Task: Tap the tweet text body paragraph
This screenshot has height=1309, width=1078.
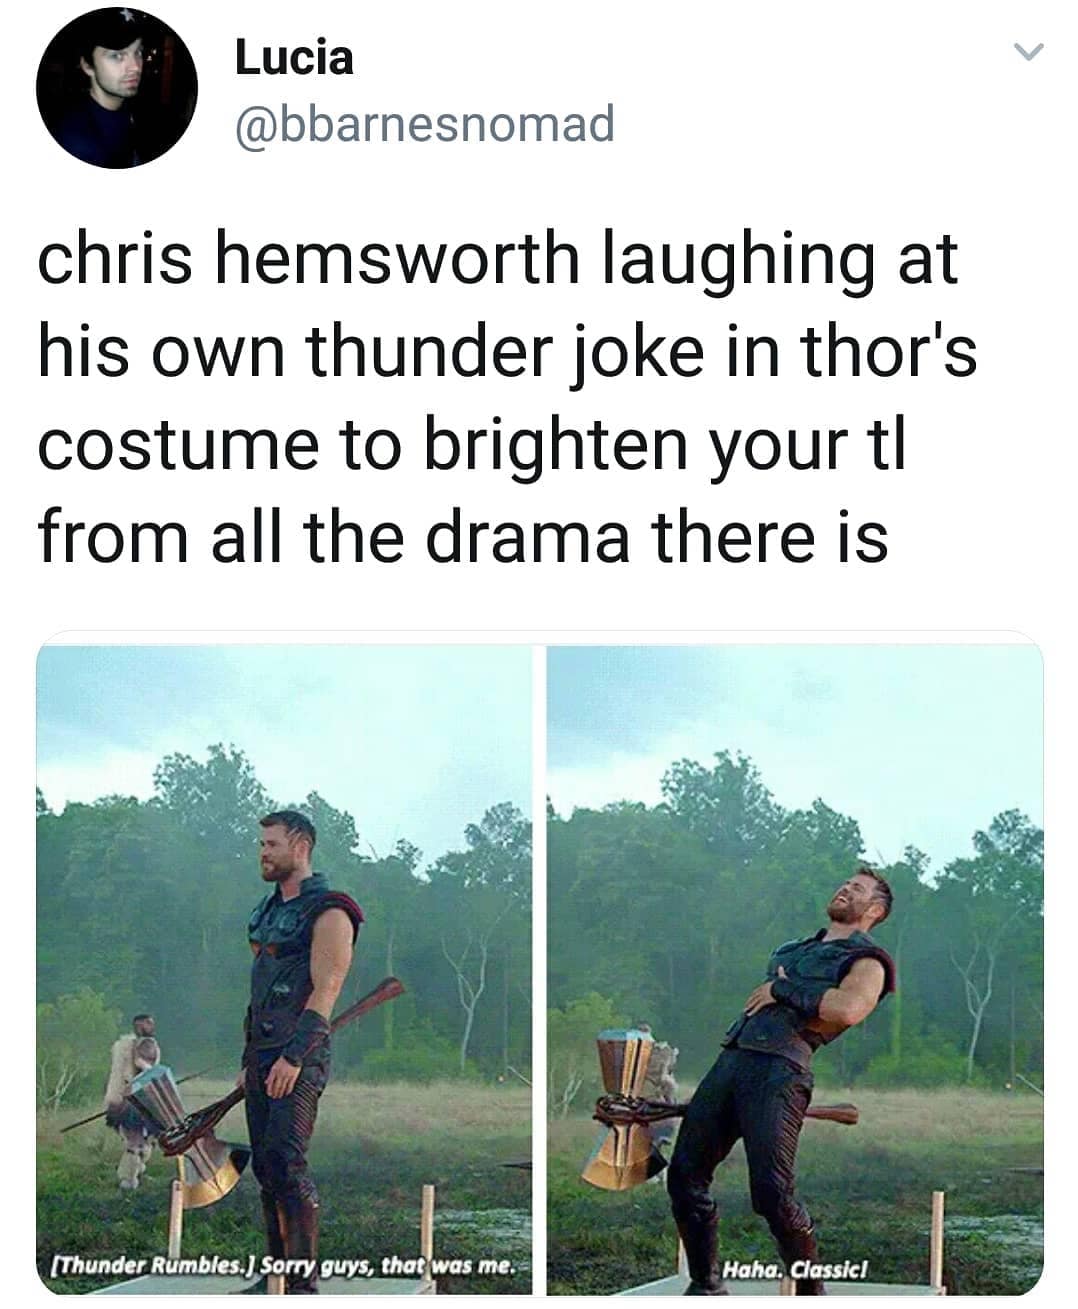Action: point(507,397)
